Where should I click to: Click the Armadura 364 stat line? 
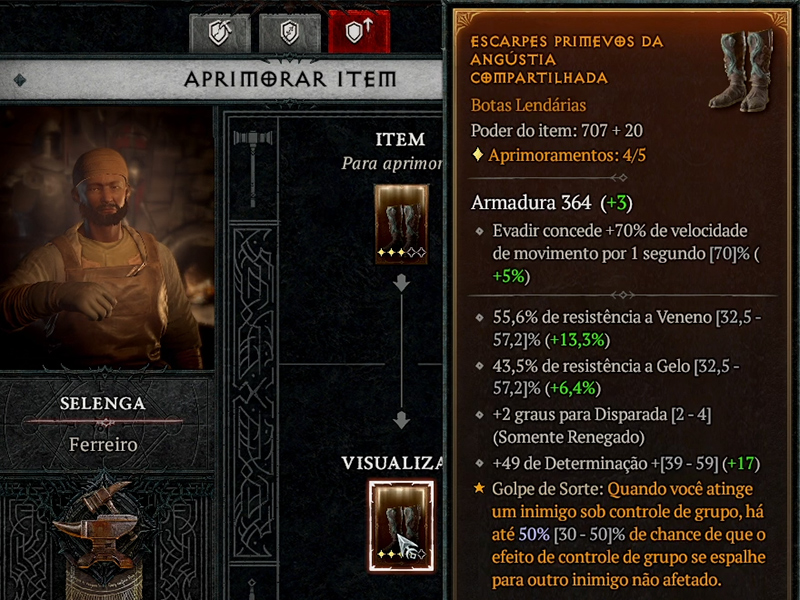(552, 203)
